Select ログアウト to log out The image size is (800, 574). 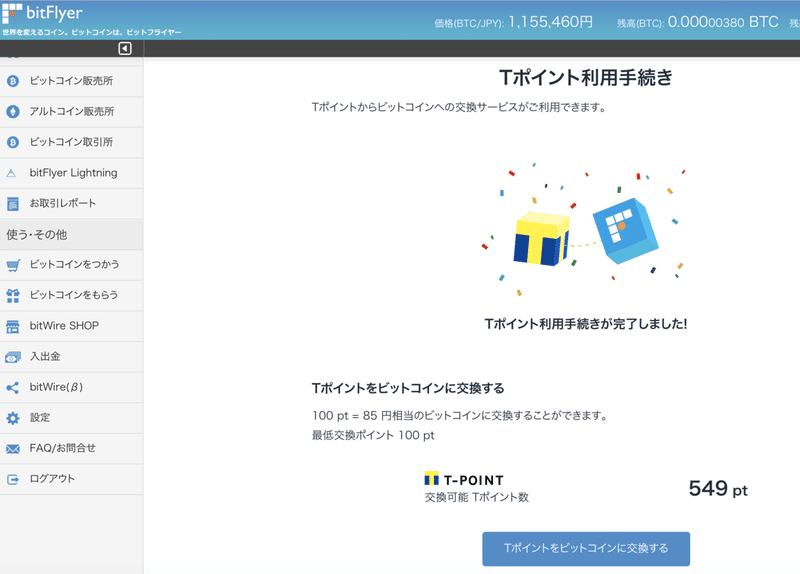[x=71, y=479]
